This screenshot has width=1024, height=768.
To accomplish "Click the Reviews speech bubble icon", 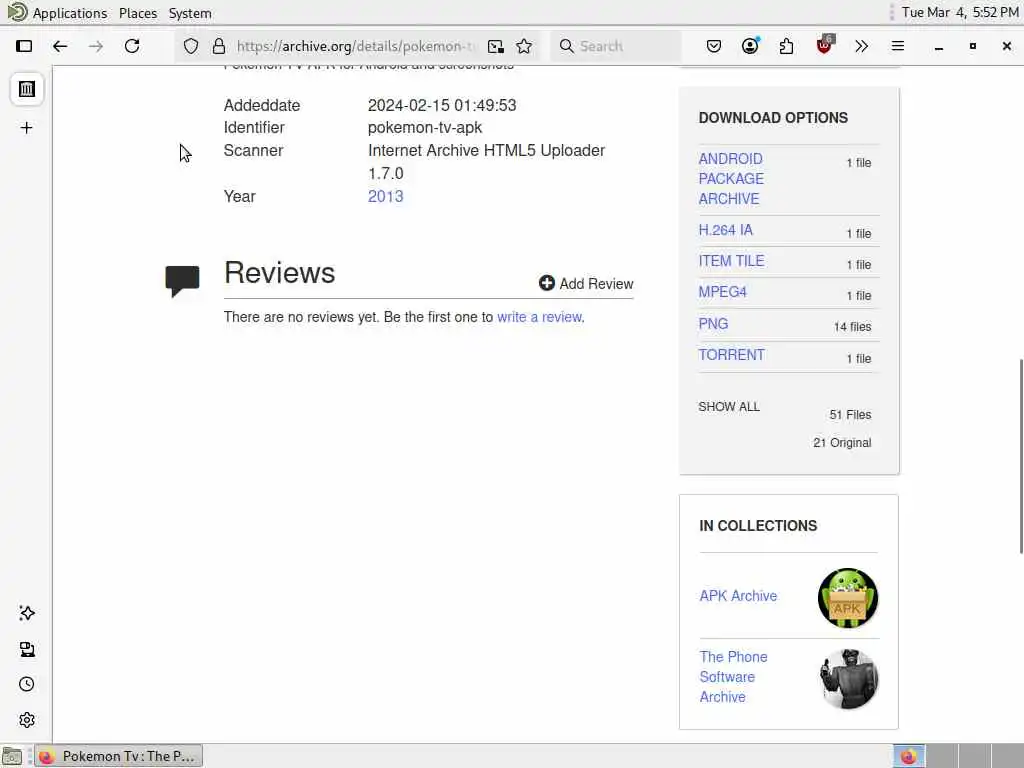I will coord(182,281).
